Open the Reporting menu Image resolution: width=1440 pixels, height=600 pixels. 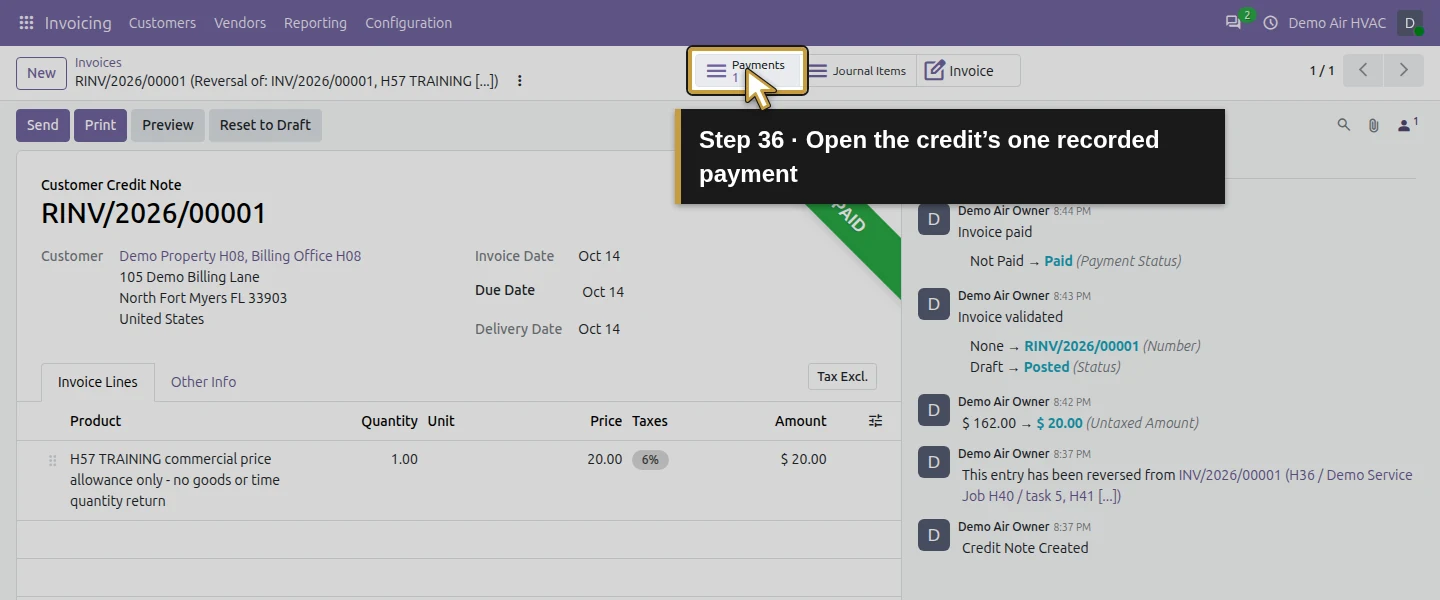point(315,22)
